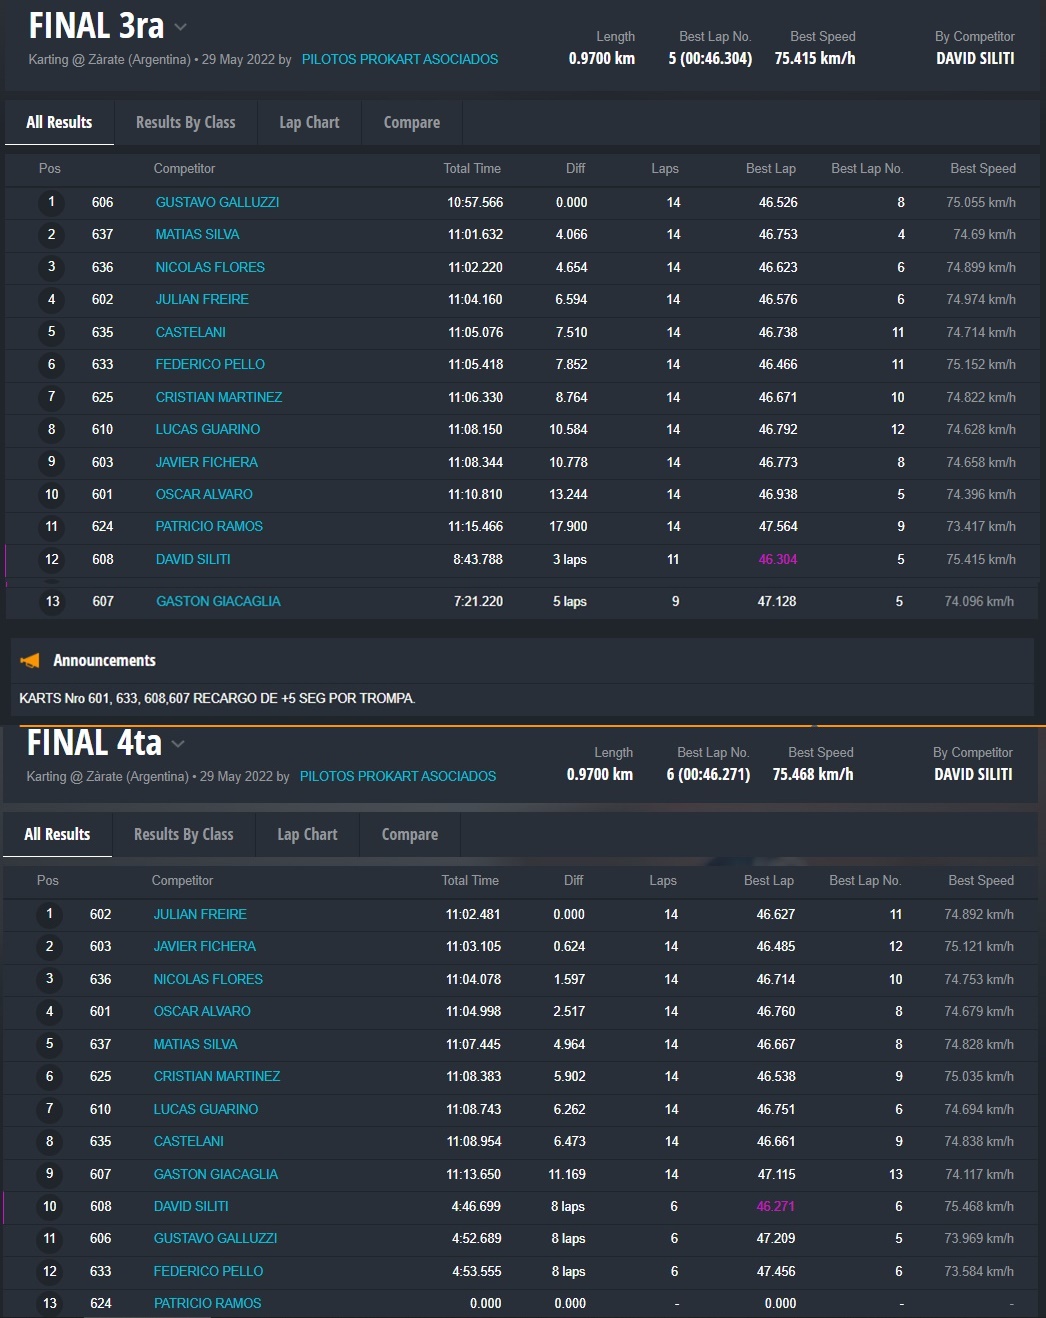Open PILOTOS PROKART ASOCIADOS link in FINAL 3ra header
1046x1318 pixels.
pyautogui.click(x=400, y=59)
